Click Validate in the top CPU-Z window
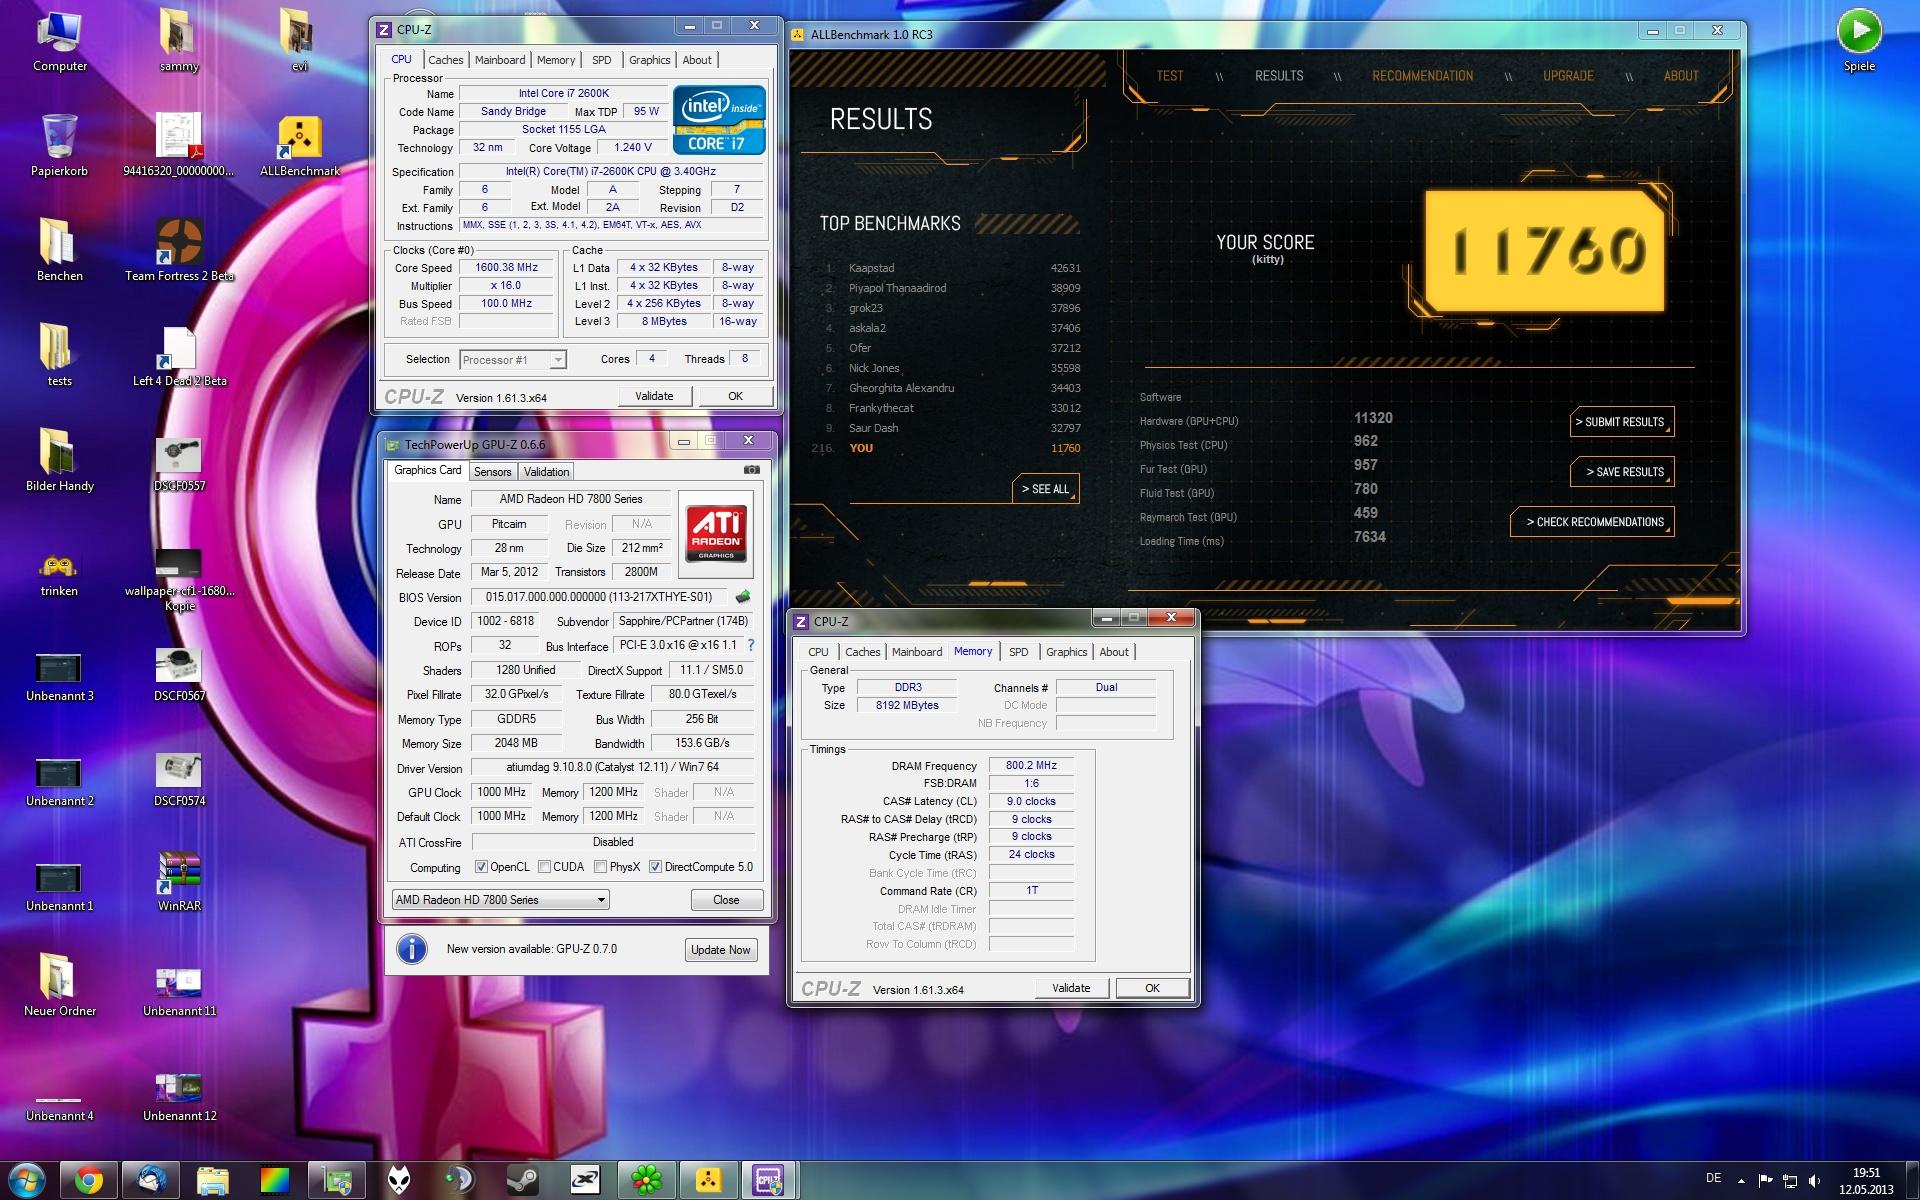The width and height of the screenshot is (1920, 1200). [654, 396]
